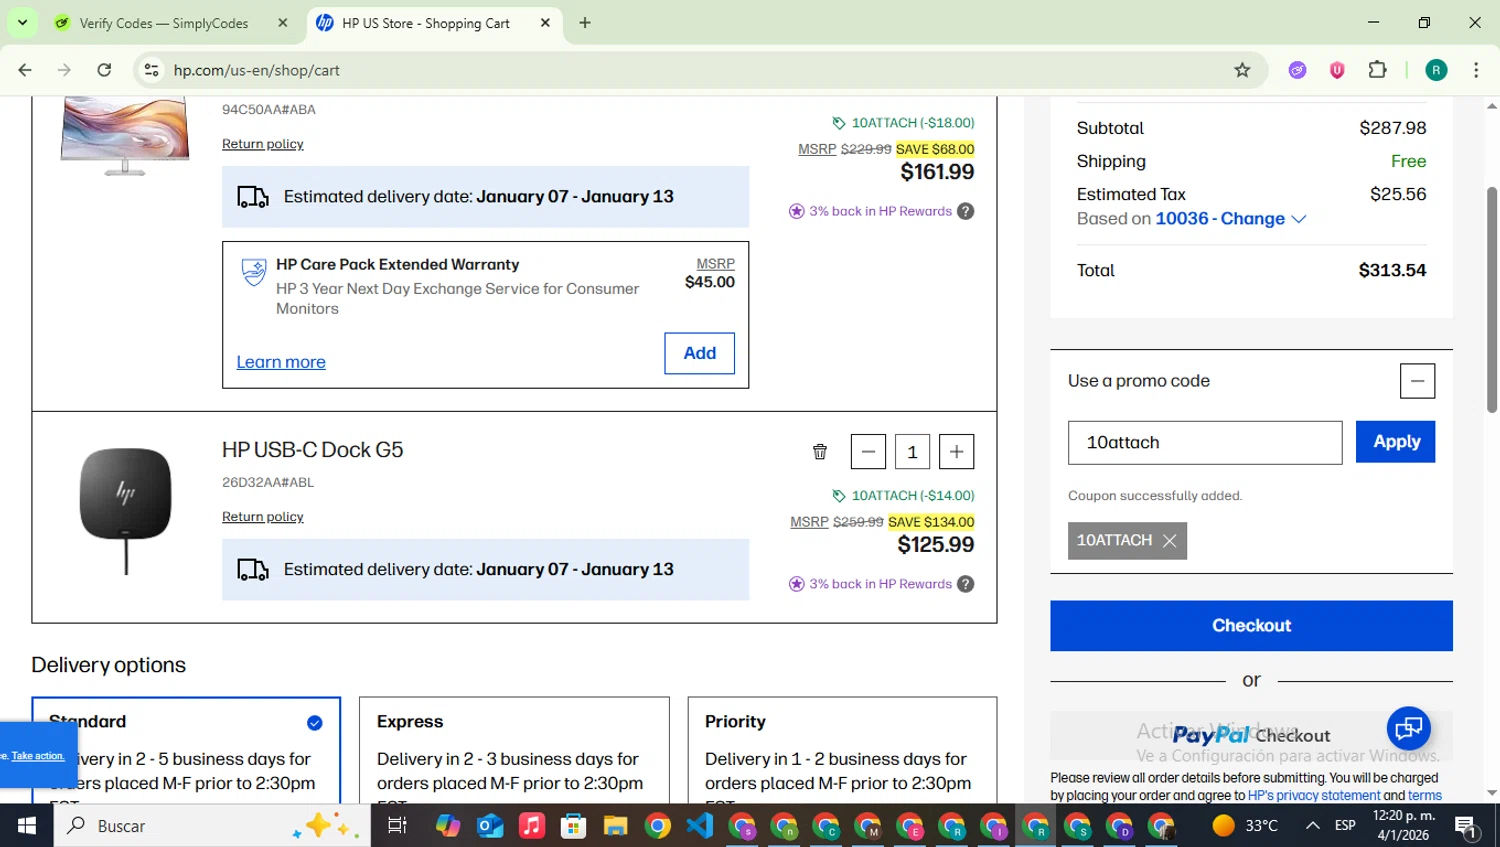Close the HP Shopping Cart tab
This screenshot has width=1500, height=847.
tap(545, 23)
